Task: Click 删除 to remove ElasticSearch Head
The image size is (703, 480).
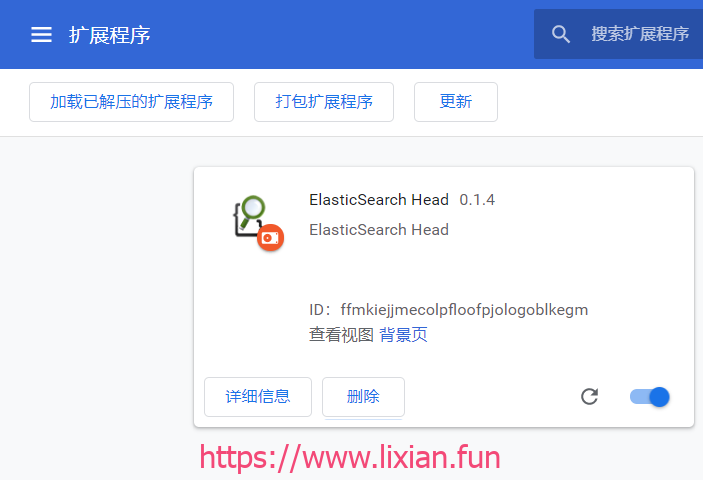Action: 363,397
